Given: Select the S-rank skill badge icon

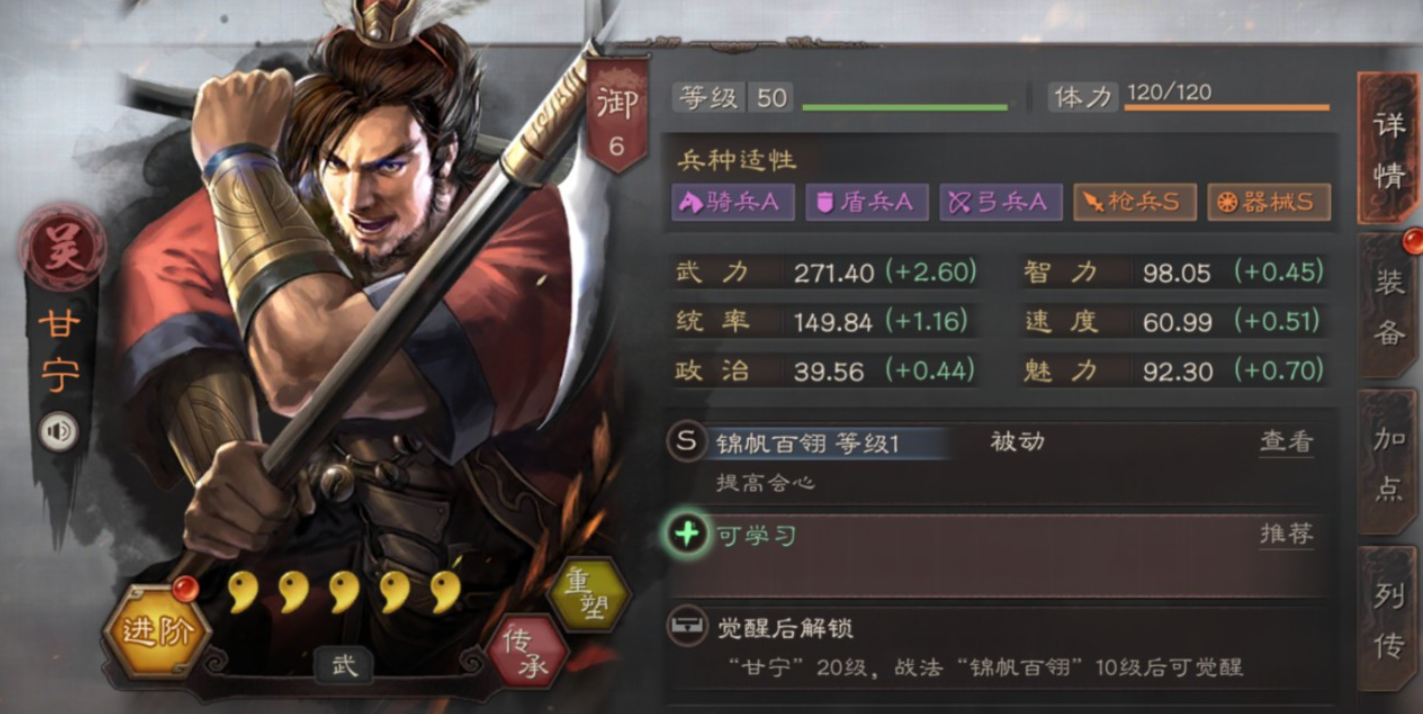Looking at the screenshot, I should (x=687, y=442).
